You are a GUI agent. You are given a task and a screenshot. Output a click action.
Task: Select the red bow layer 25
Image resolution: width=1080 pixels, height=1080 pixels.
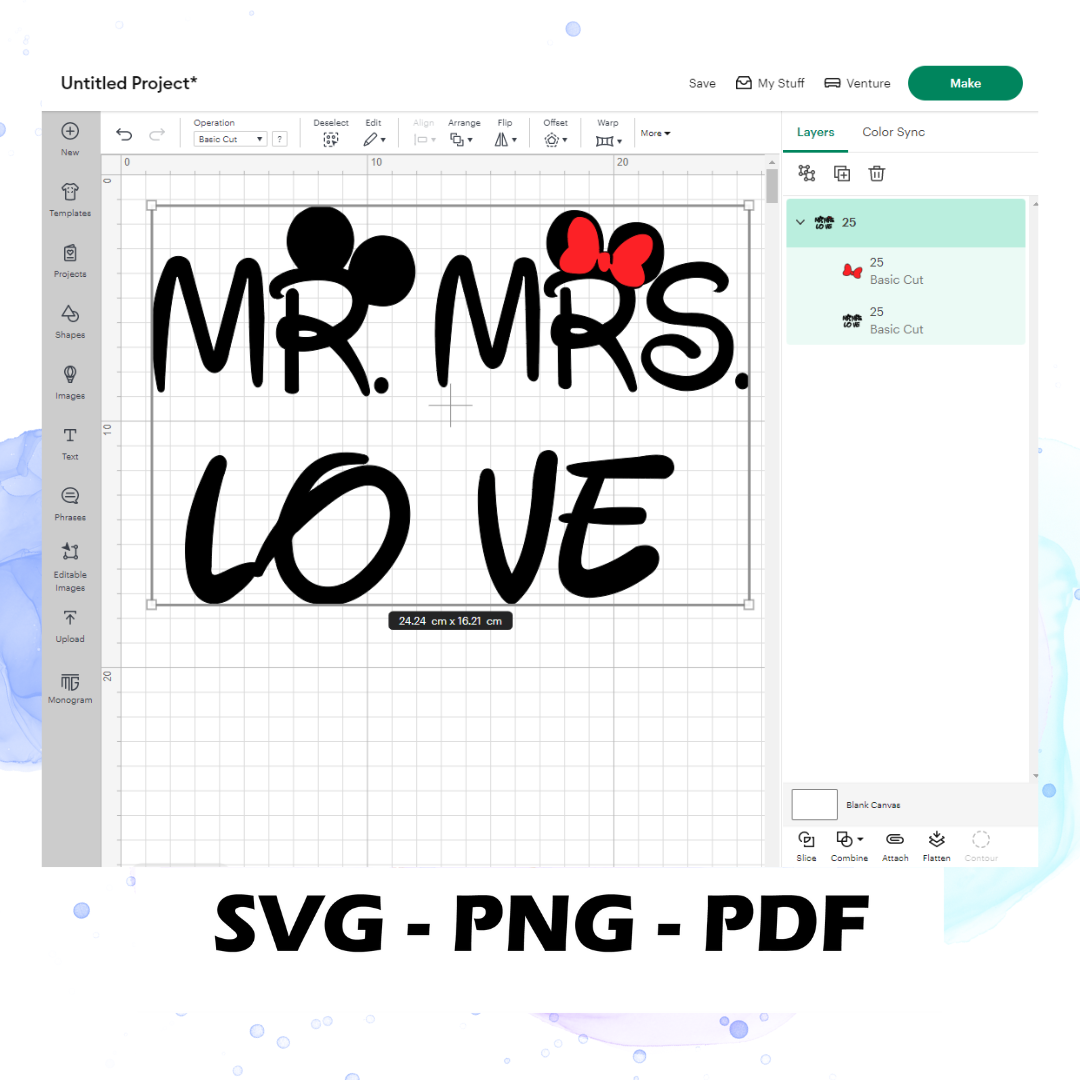[905, 271]
